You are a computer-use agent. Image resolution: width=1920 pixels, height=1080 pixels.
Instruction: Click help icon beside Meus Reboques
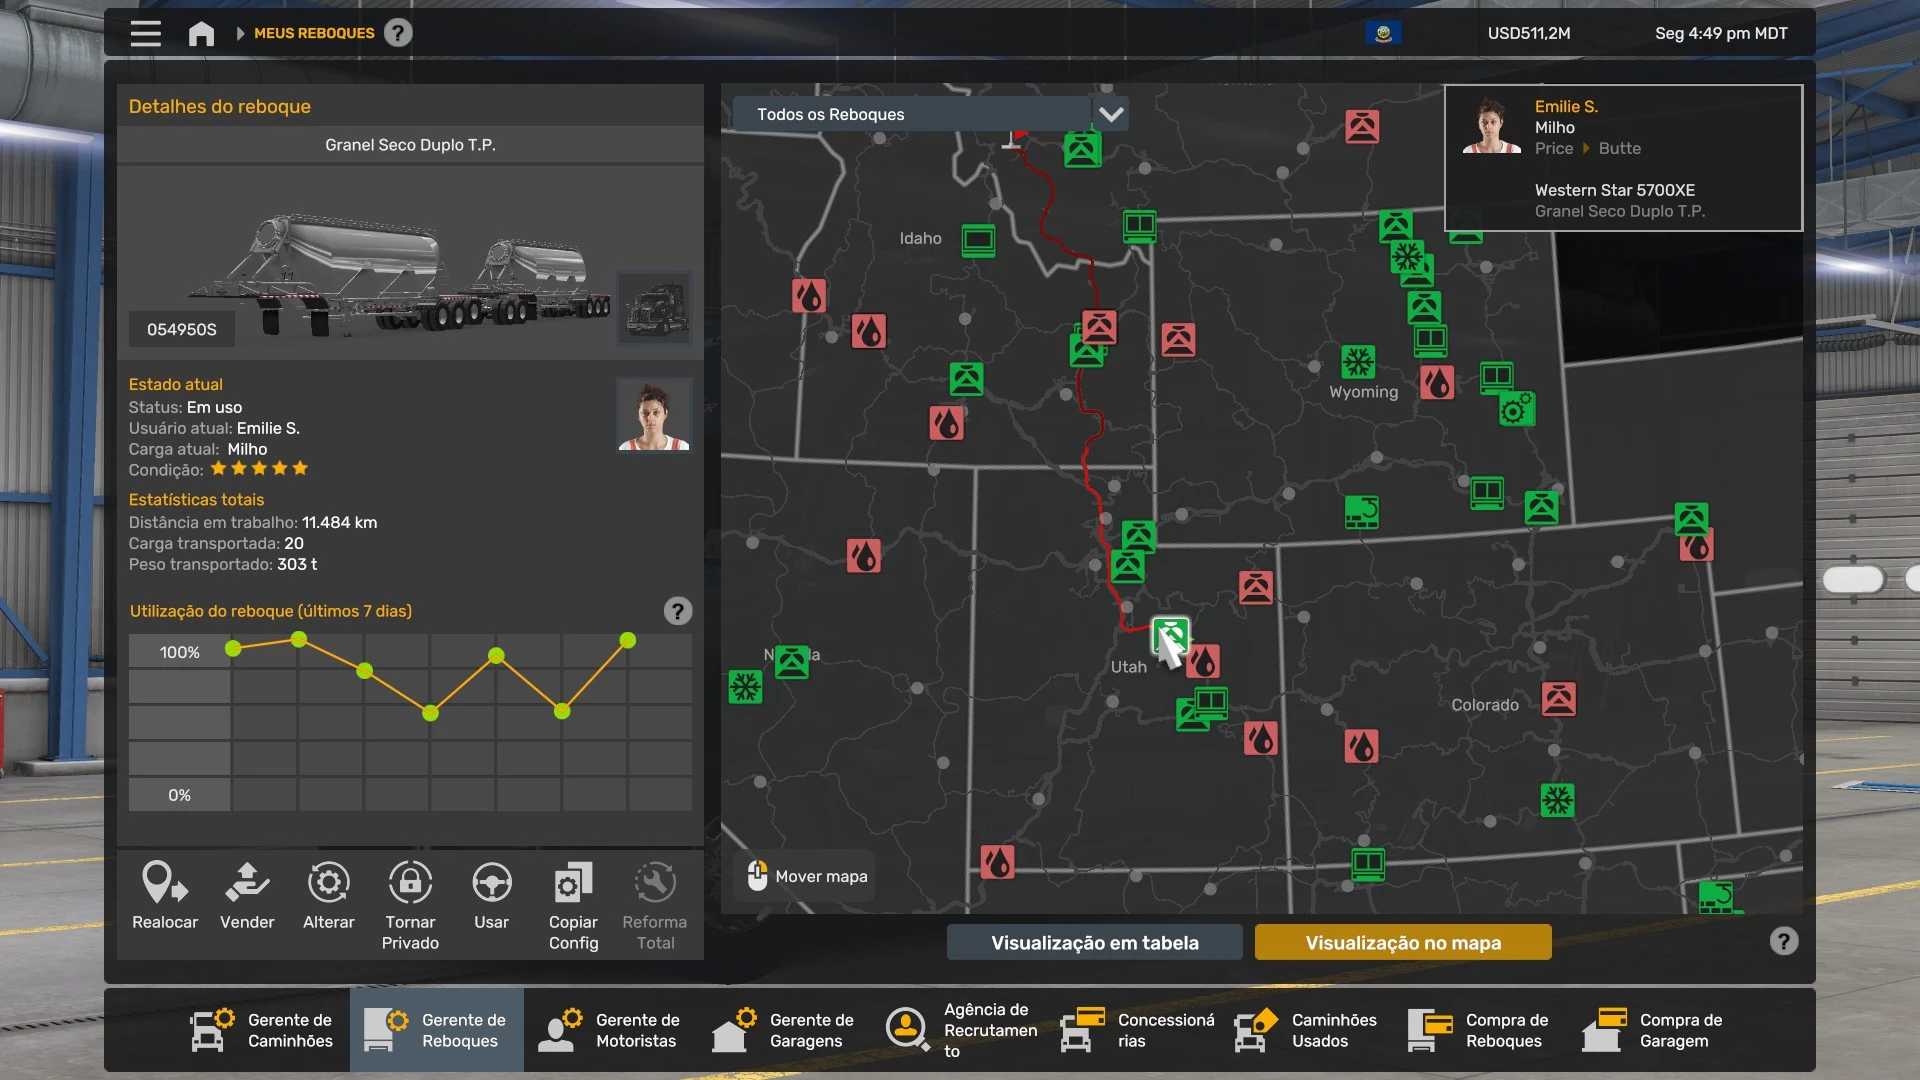tap(398, 33)
